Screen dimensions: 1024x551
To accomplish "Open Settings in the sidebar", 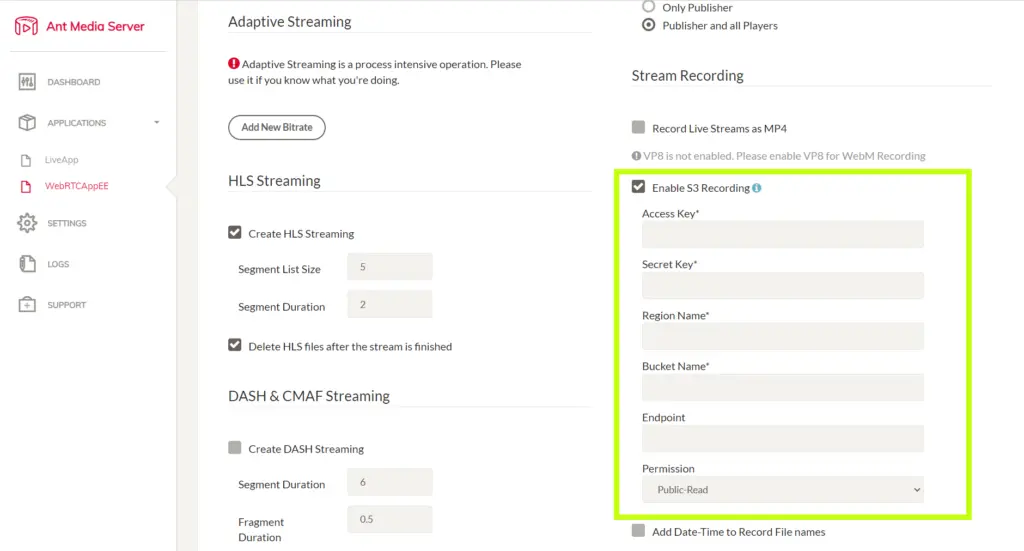I will [x=67, y=223].
